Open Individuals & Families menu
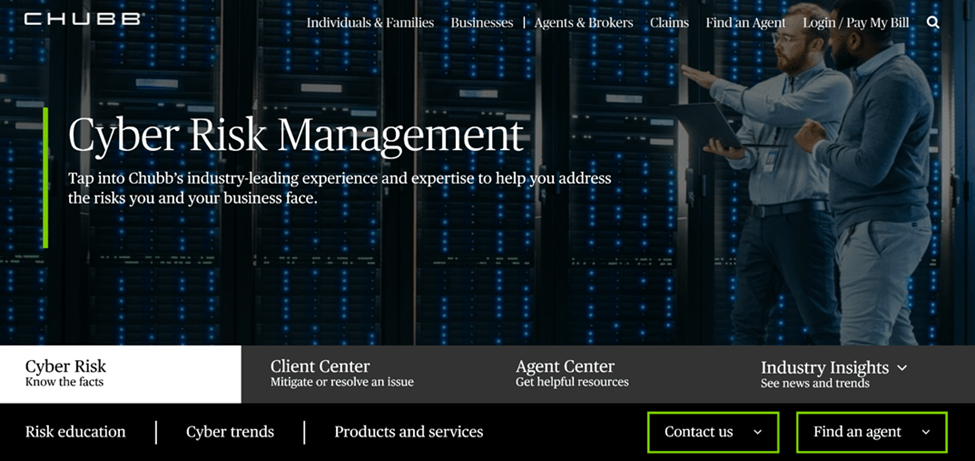This screenshot has height=461, width=975. tap(370, 23)
